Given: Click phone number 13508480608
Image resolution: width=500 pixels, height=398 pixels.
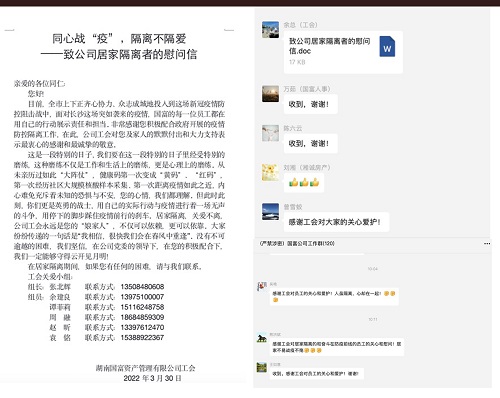Looking at the screenshot, I should 142,287.
